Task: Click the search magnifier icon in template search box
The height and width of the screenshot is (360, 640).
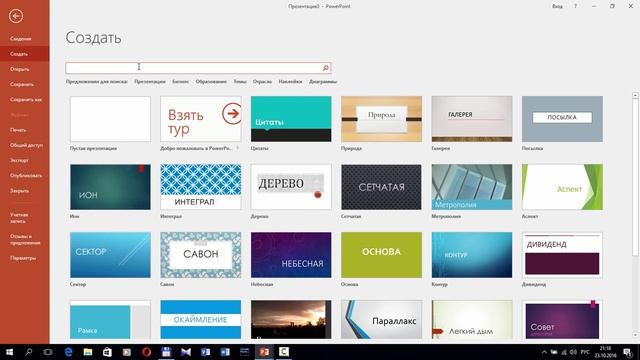Action: [x=326, y=68]
